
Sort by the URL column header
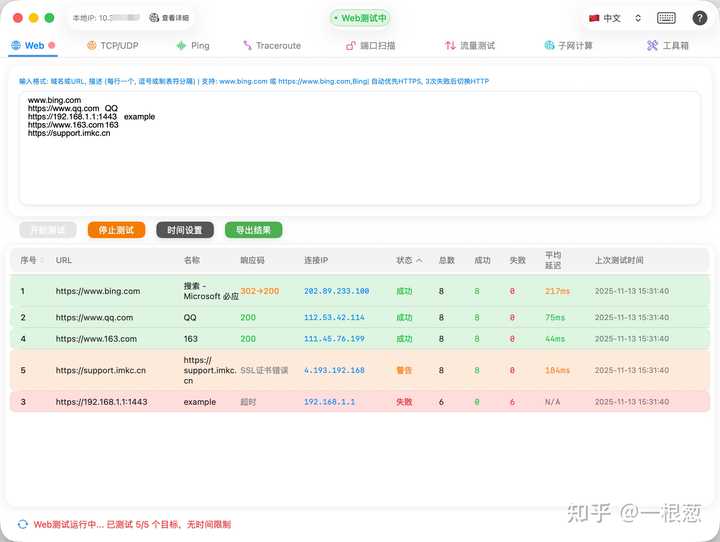click(63, 260)
